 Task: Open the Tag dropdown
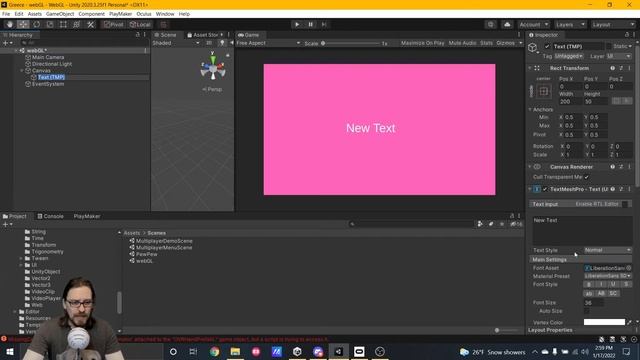[569, 56]
